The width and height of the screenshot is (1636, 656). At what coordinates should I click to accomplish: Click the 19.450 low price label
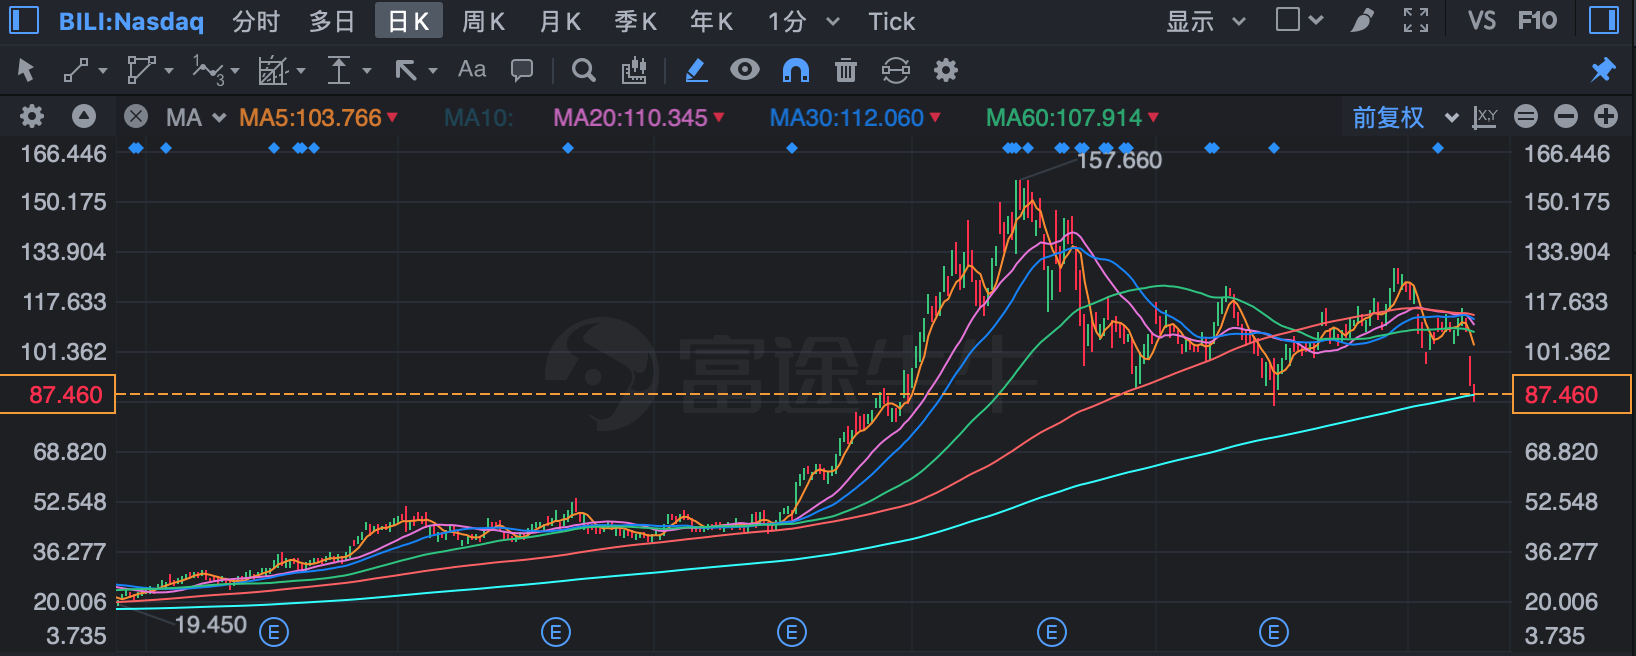pos(211,625)
